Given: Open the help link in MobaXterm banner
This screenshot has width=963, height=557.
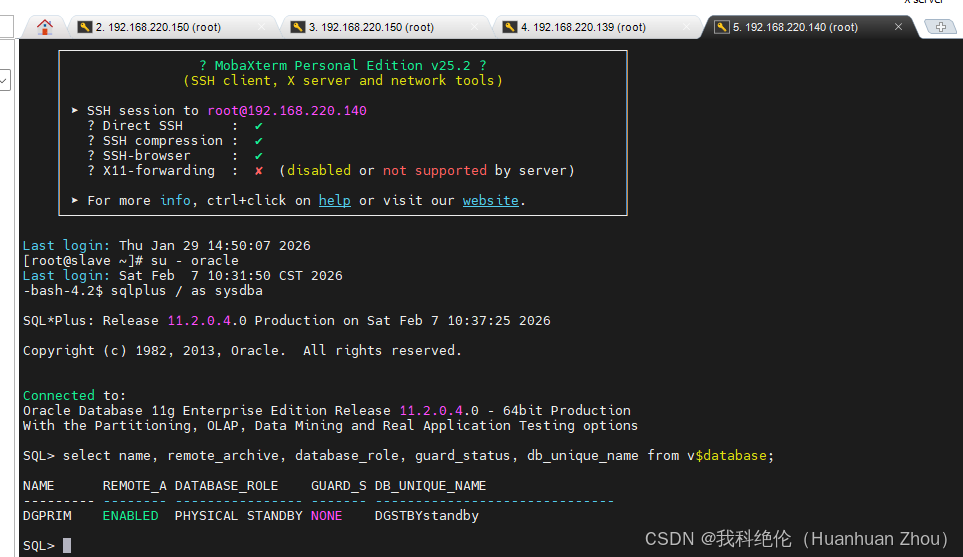Looking at the screenshot, I should coord(335,201).
